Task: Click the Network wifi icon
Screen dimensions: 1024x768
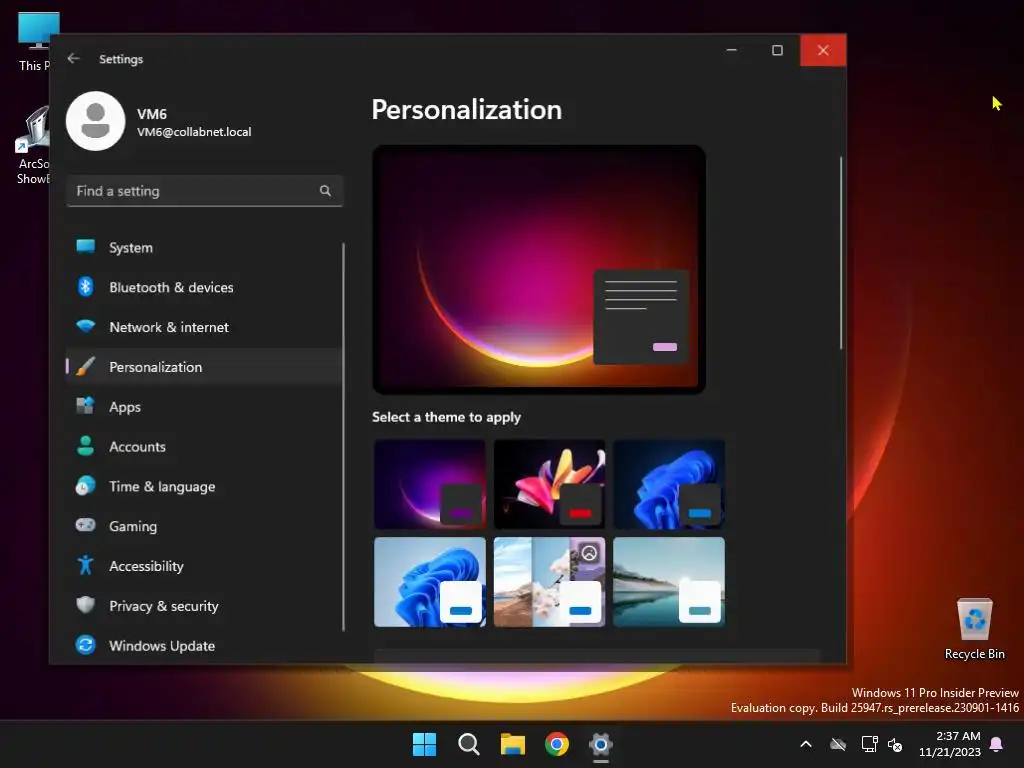Action: [86, 327]
